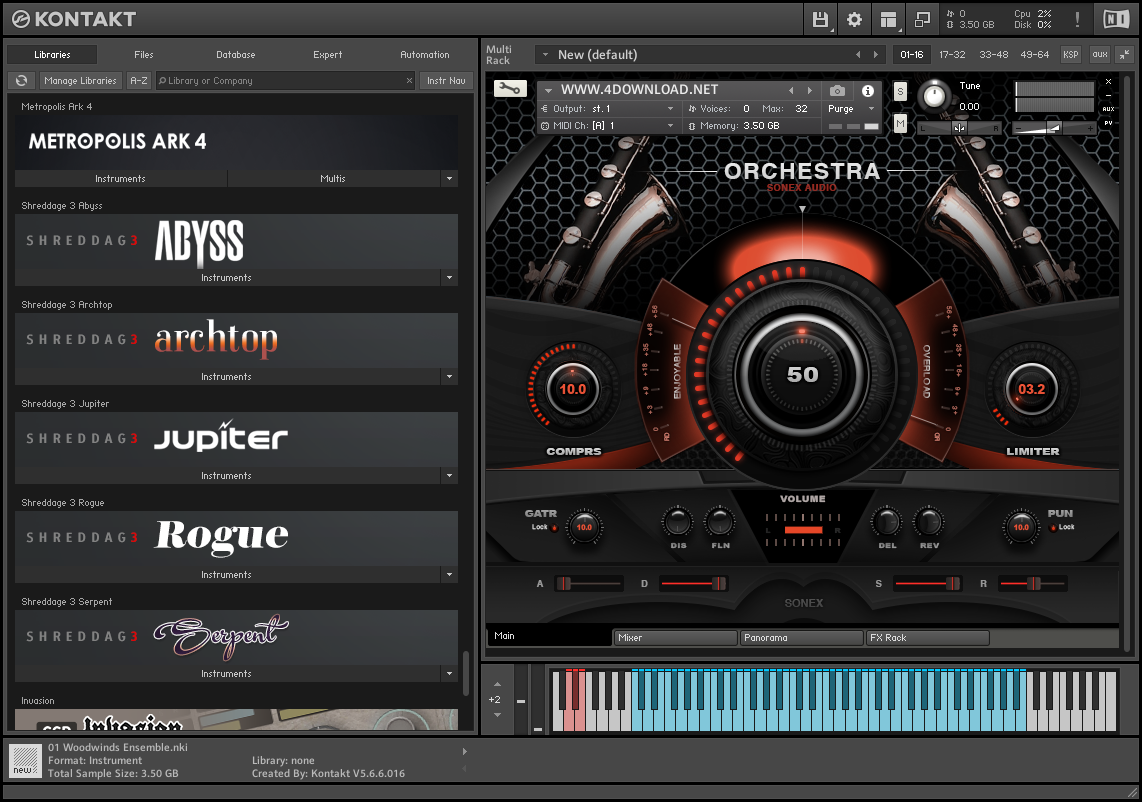Click the new instrument file icon
The image size is (1142, 802).
pyautogui.click(x=25, y=760)
